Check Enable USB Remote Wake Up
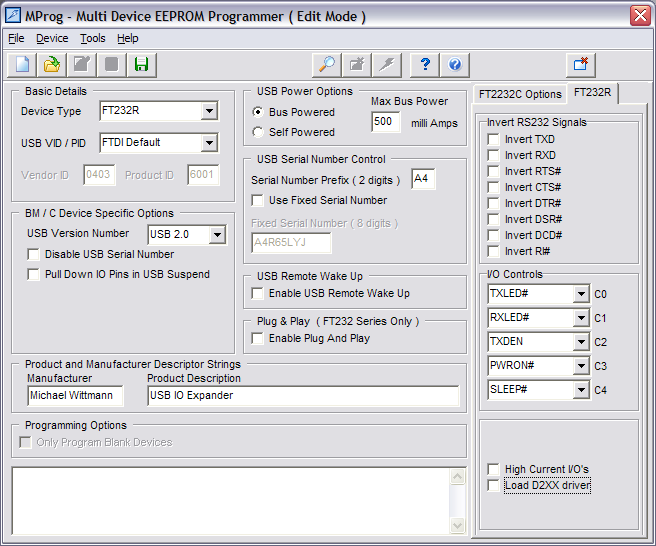The height and width of the screenshot is (546, 656). 258,294
